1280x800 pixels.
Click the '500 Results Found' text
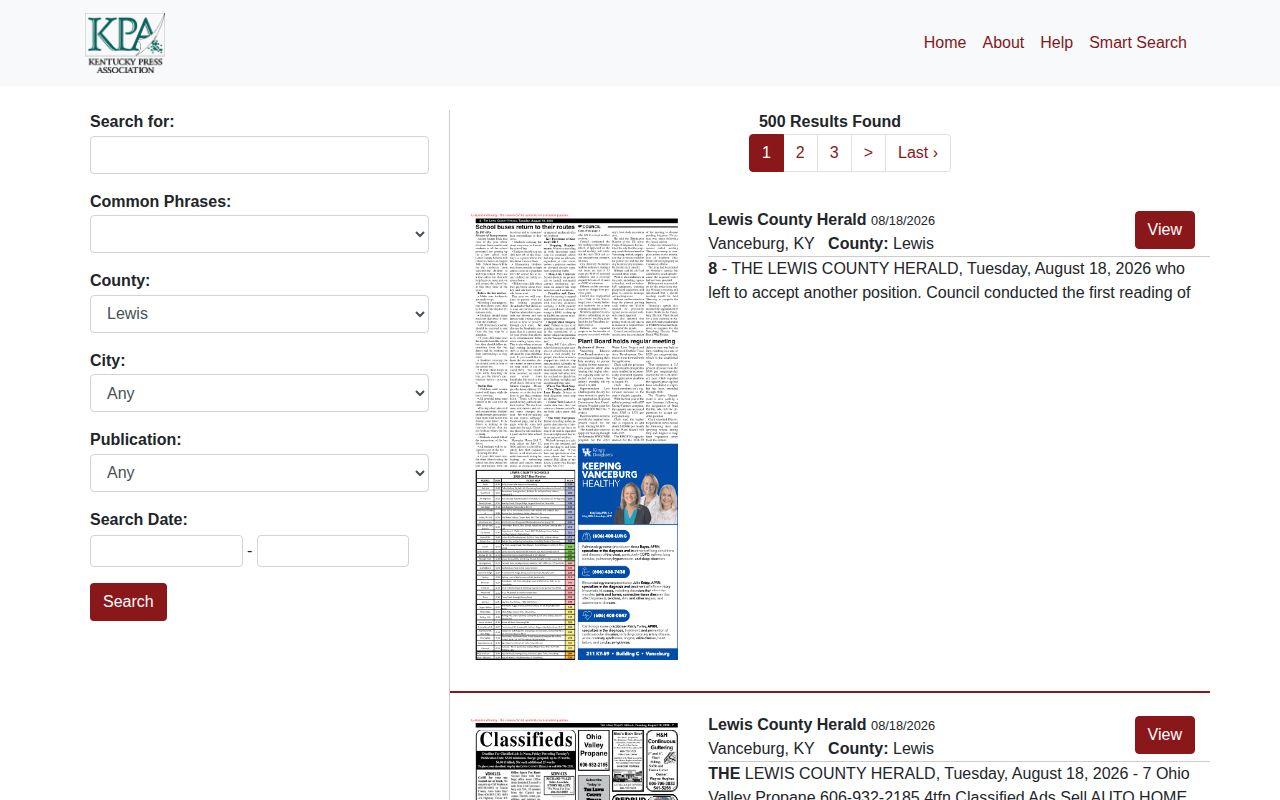pyautogui.click(x=830, y=121)
